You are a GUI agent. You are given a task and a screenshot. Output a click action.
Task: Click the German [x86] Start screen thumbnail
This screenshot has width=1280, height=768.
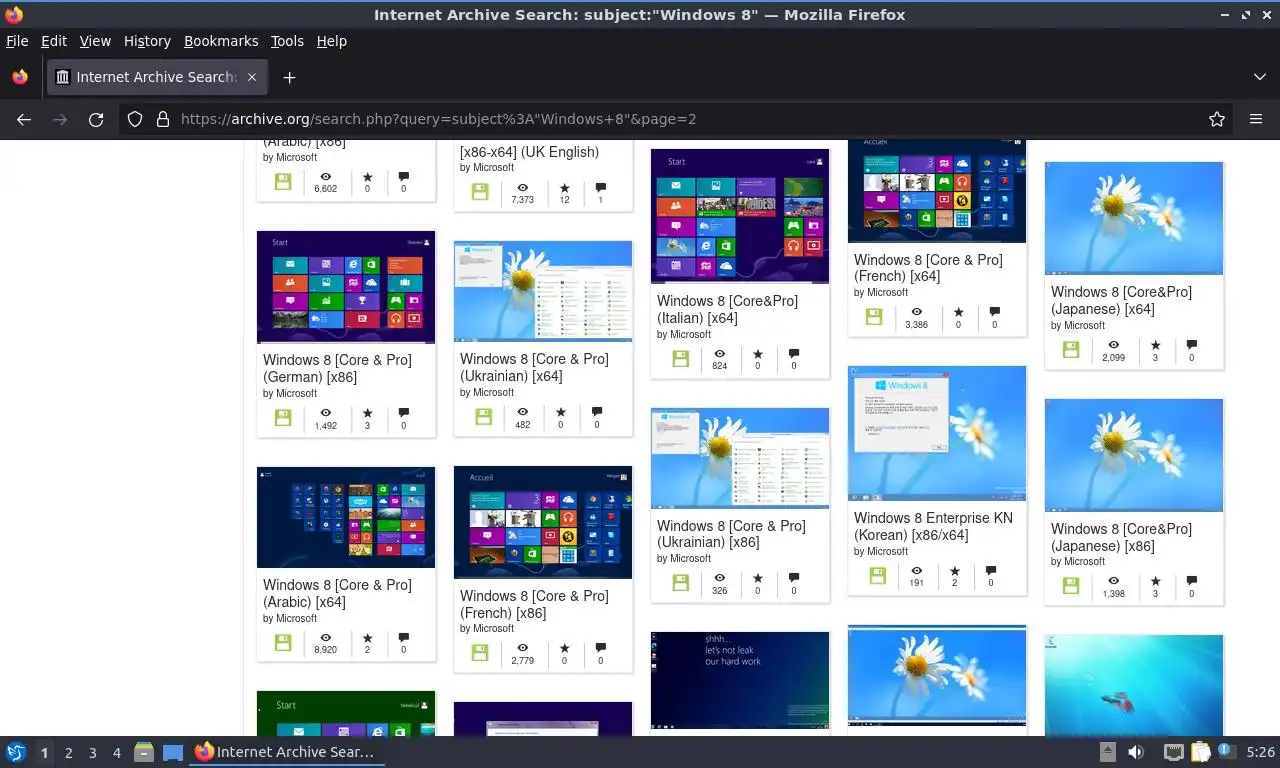(346, 287)
